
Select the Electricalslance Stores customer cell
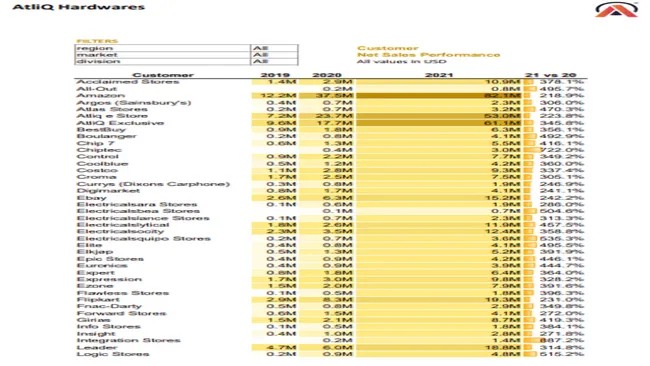(x=143, y=218)
